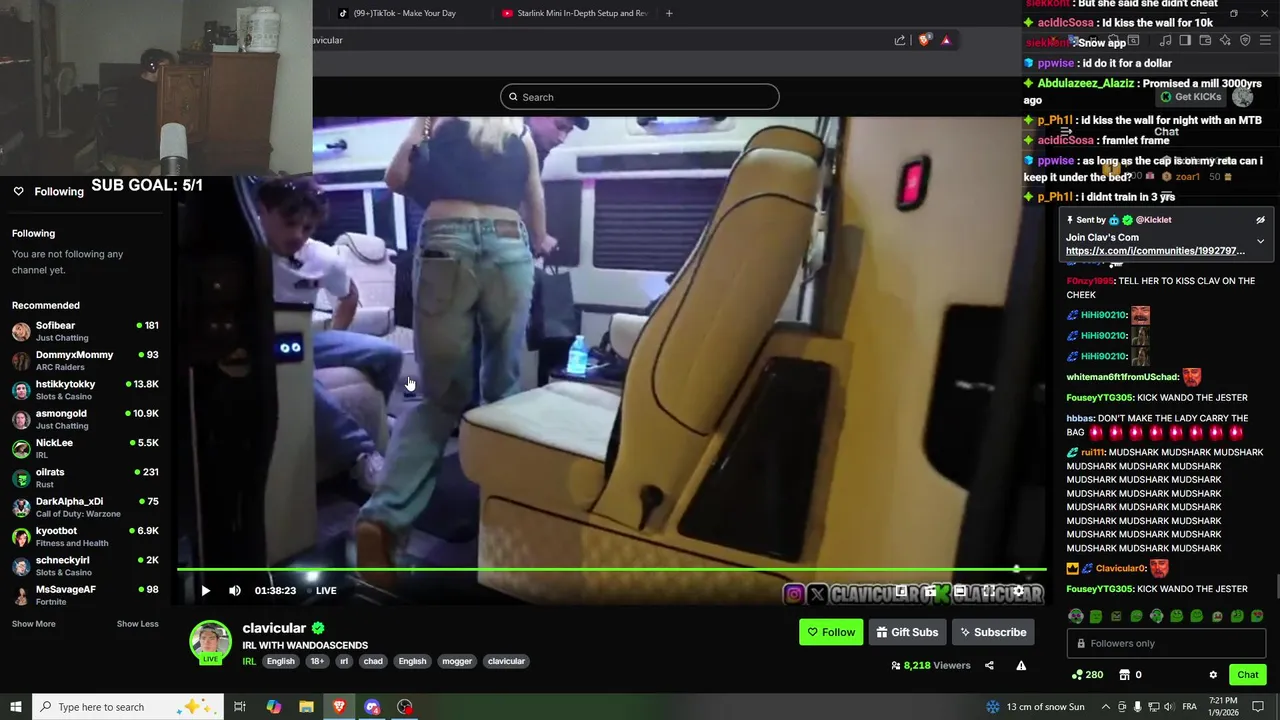Report the stream via warning icon

point(1021,665)
